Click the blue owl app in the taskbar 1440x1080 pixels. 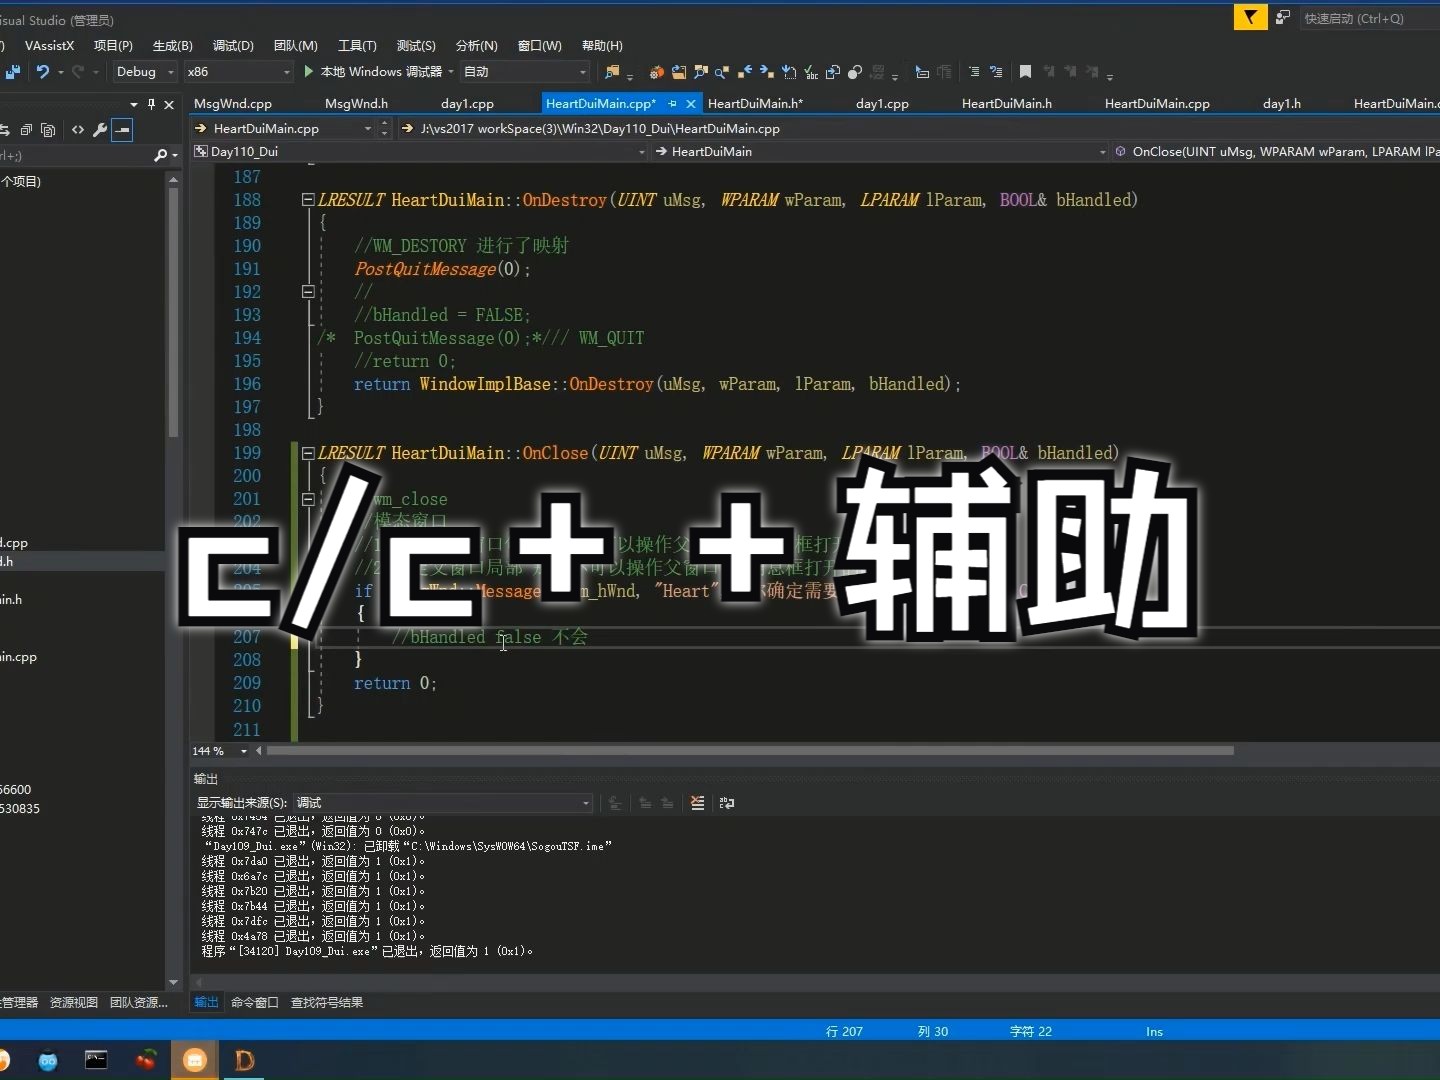(x=48, y=1060)
